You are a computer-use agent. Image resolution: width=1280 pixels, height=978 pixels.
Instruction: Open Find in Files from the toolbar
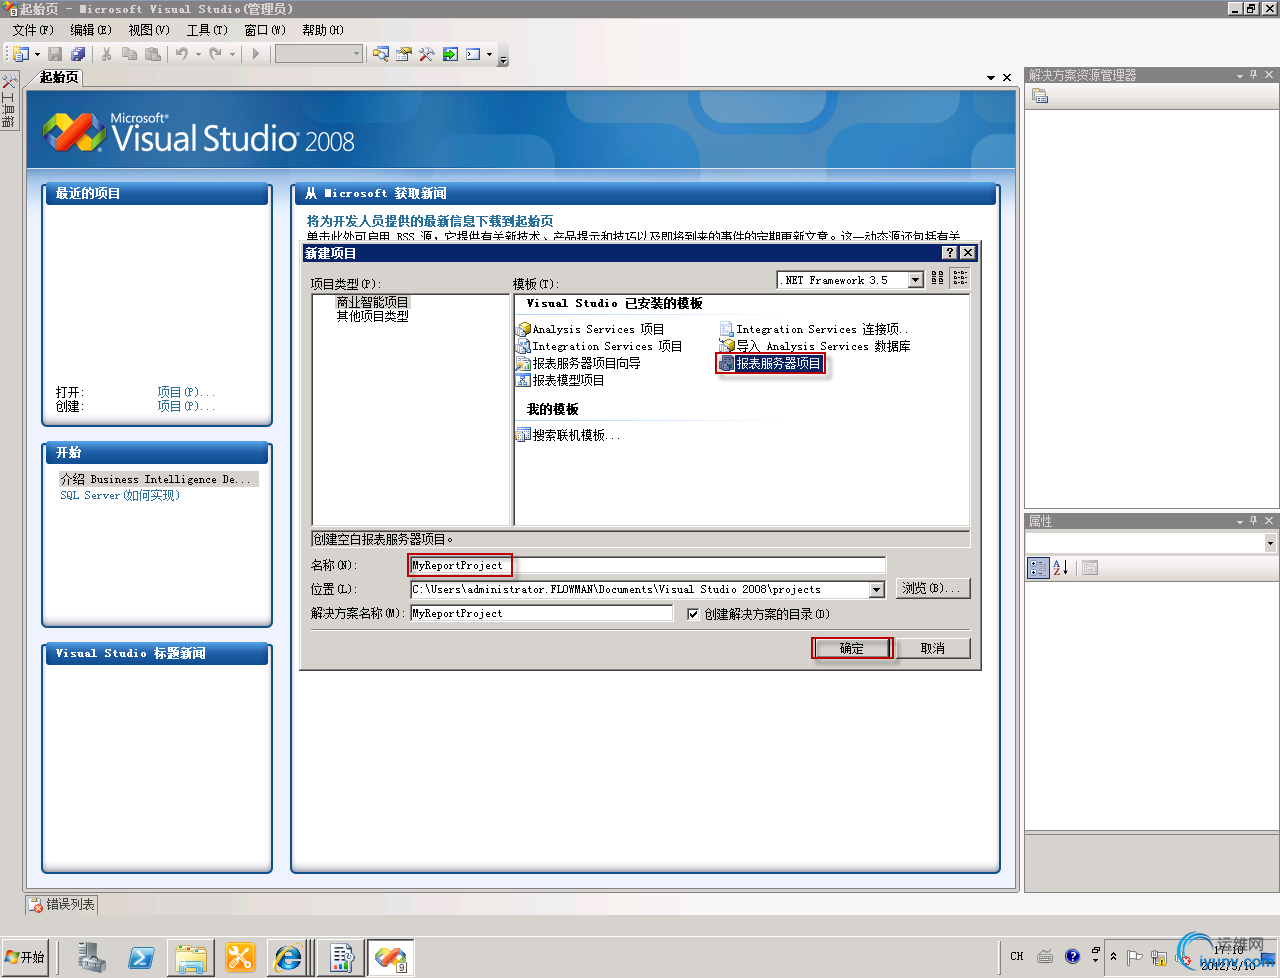tap(381, 54)
